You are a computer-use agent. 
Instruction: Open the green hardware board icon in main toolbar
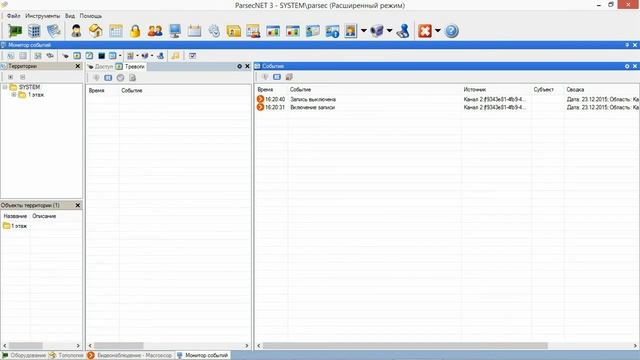[15, 31]
